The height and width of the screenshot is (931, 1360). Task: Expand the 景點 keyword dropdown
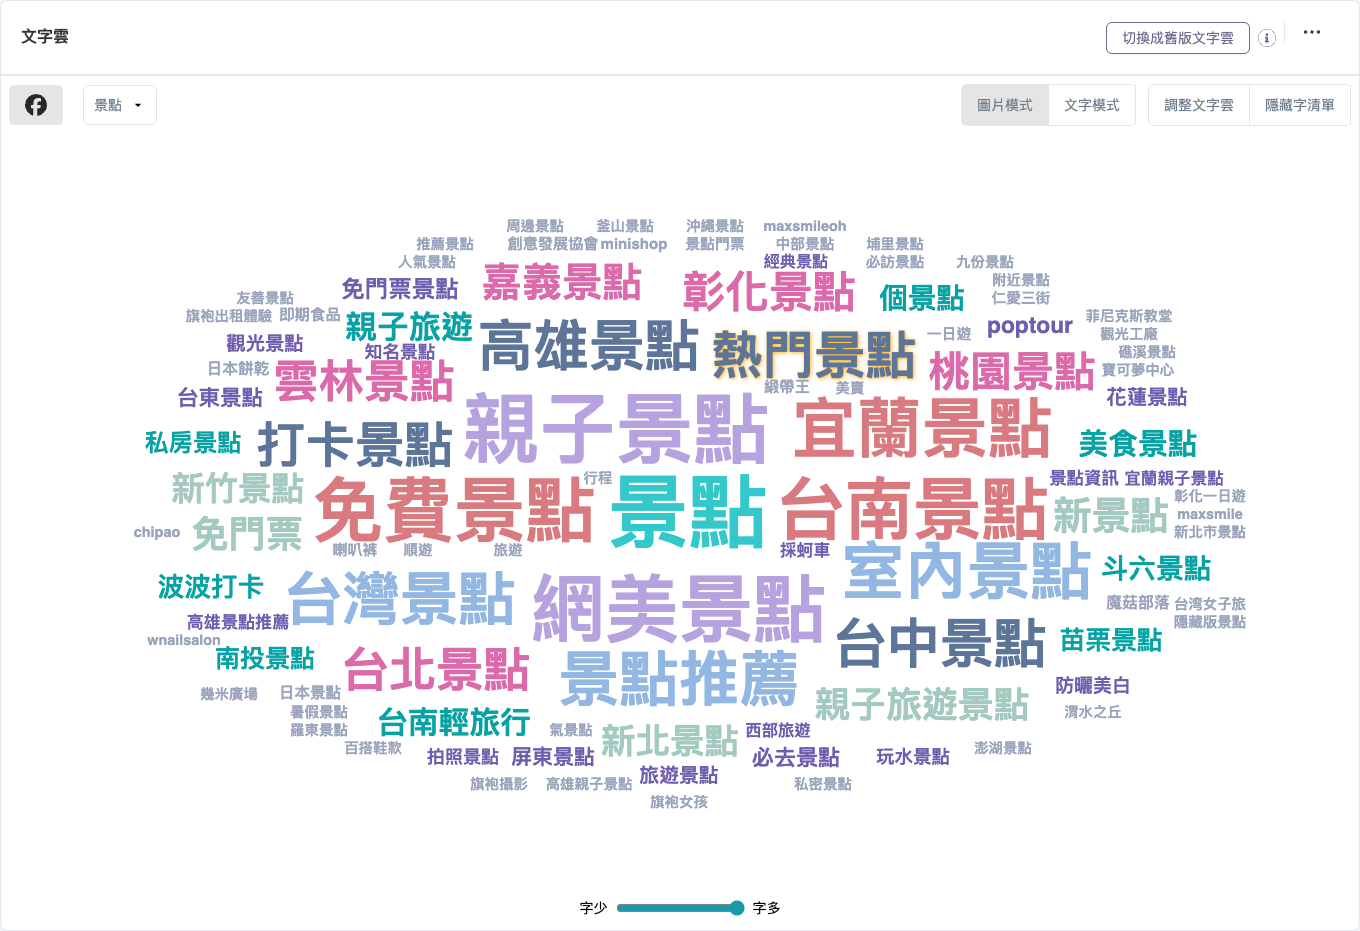click(119, 105)
